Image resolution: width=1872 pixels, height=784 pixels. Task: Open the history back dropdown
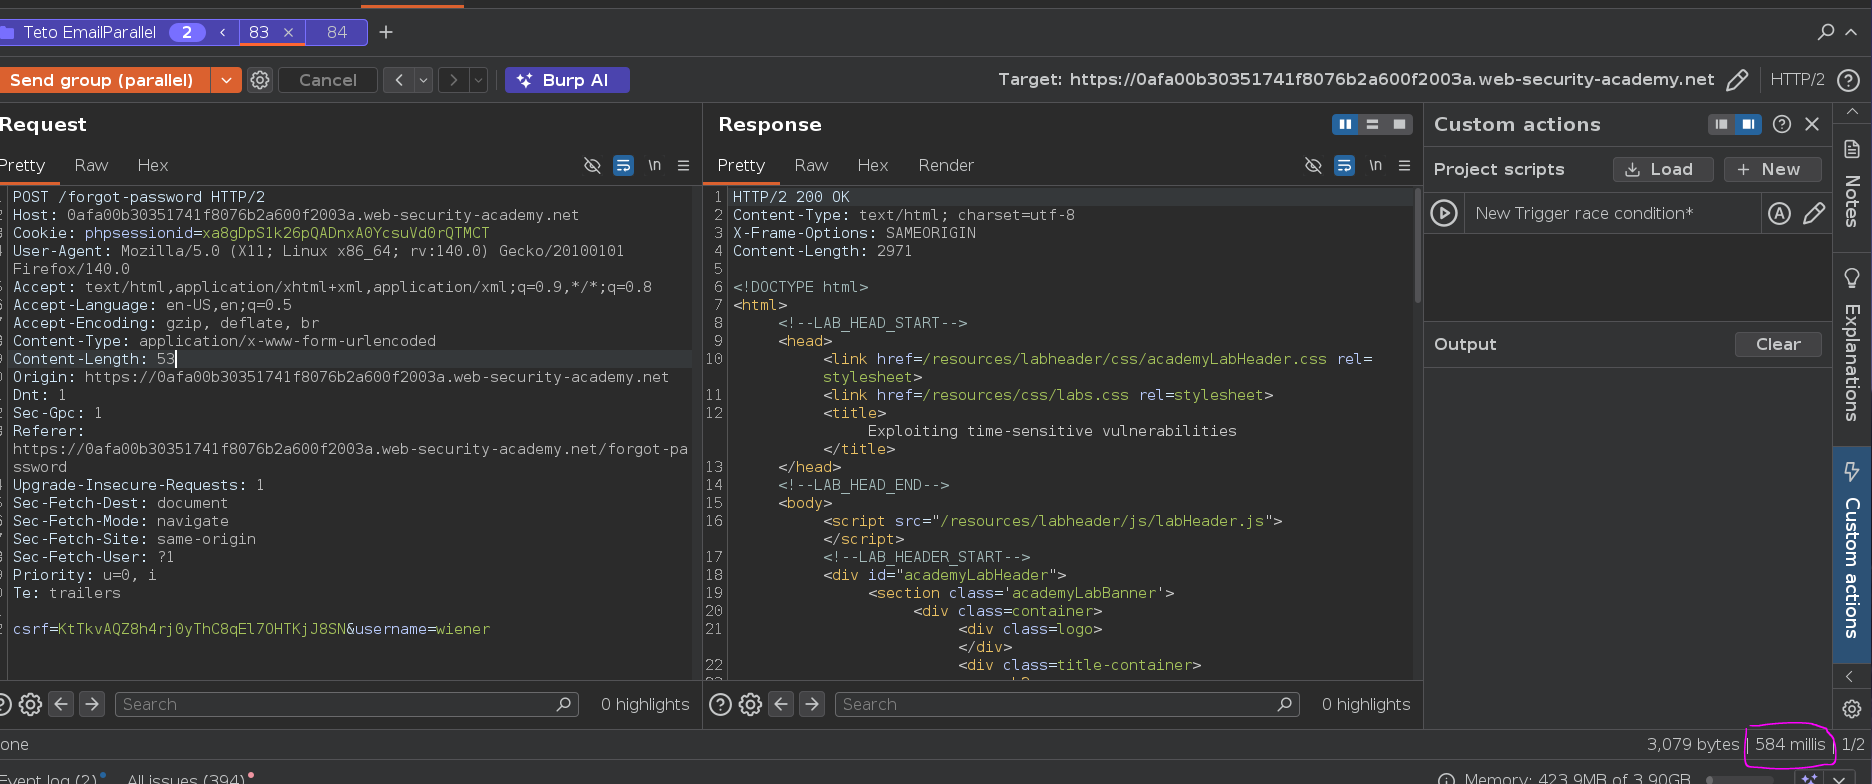424,80
